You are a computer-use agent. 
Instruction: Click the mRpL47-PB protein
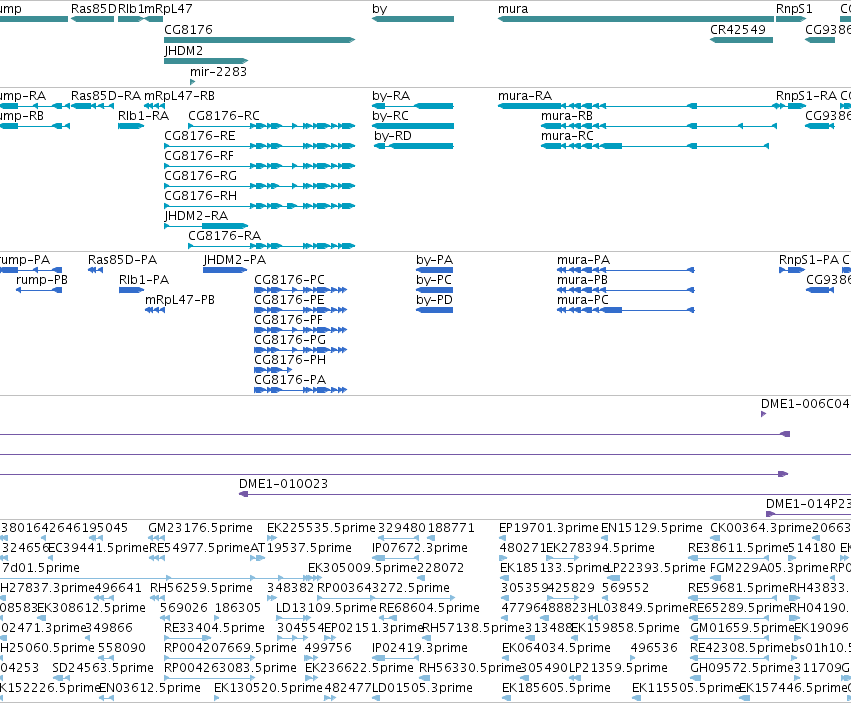tap(155, 310)
